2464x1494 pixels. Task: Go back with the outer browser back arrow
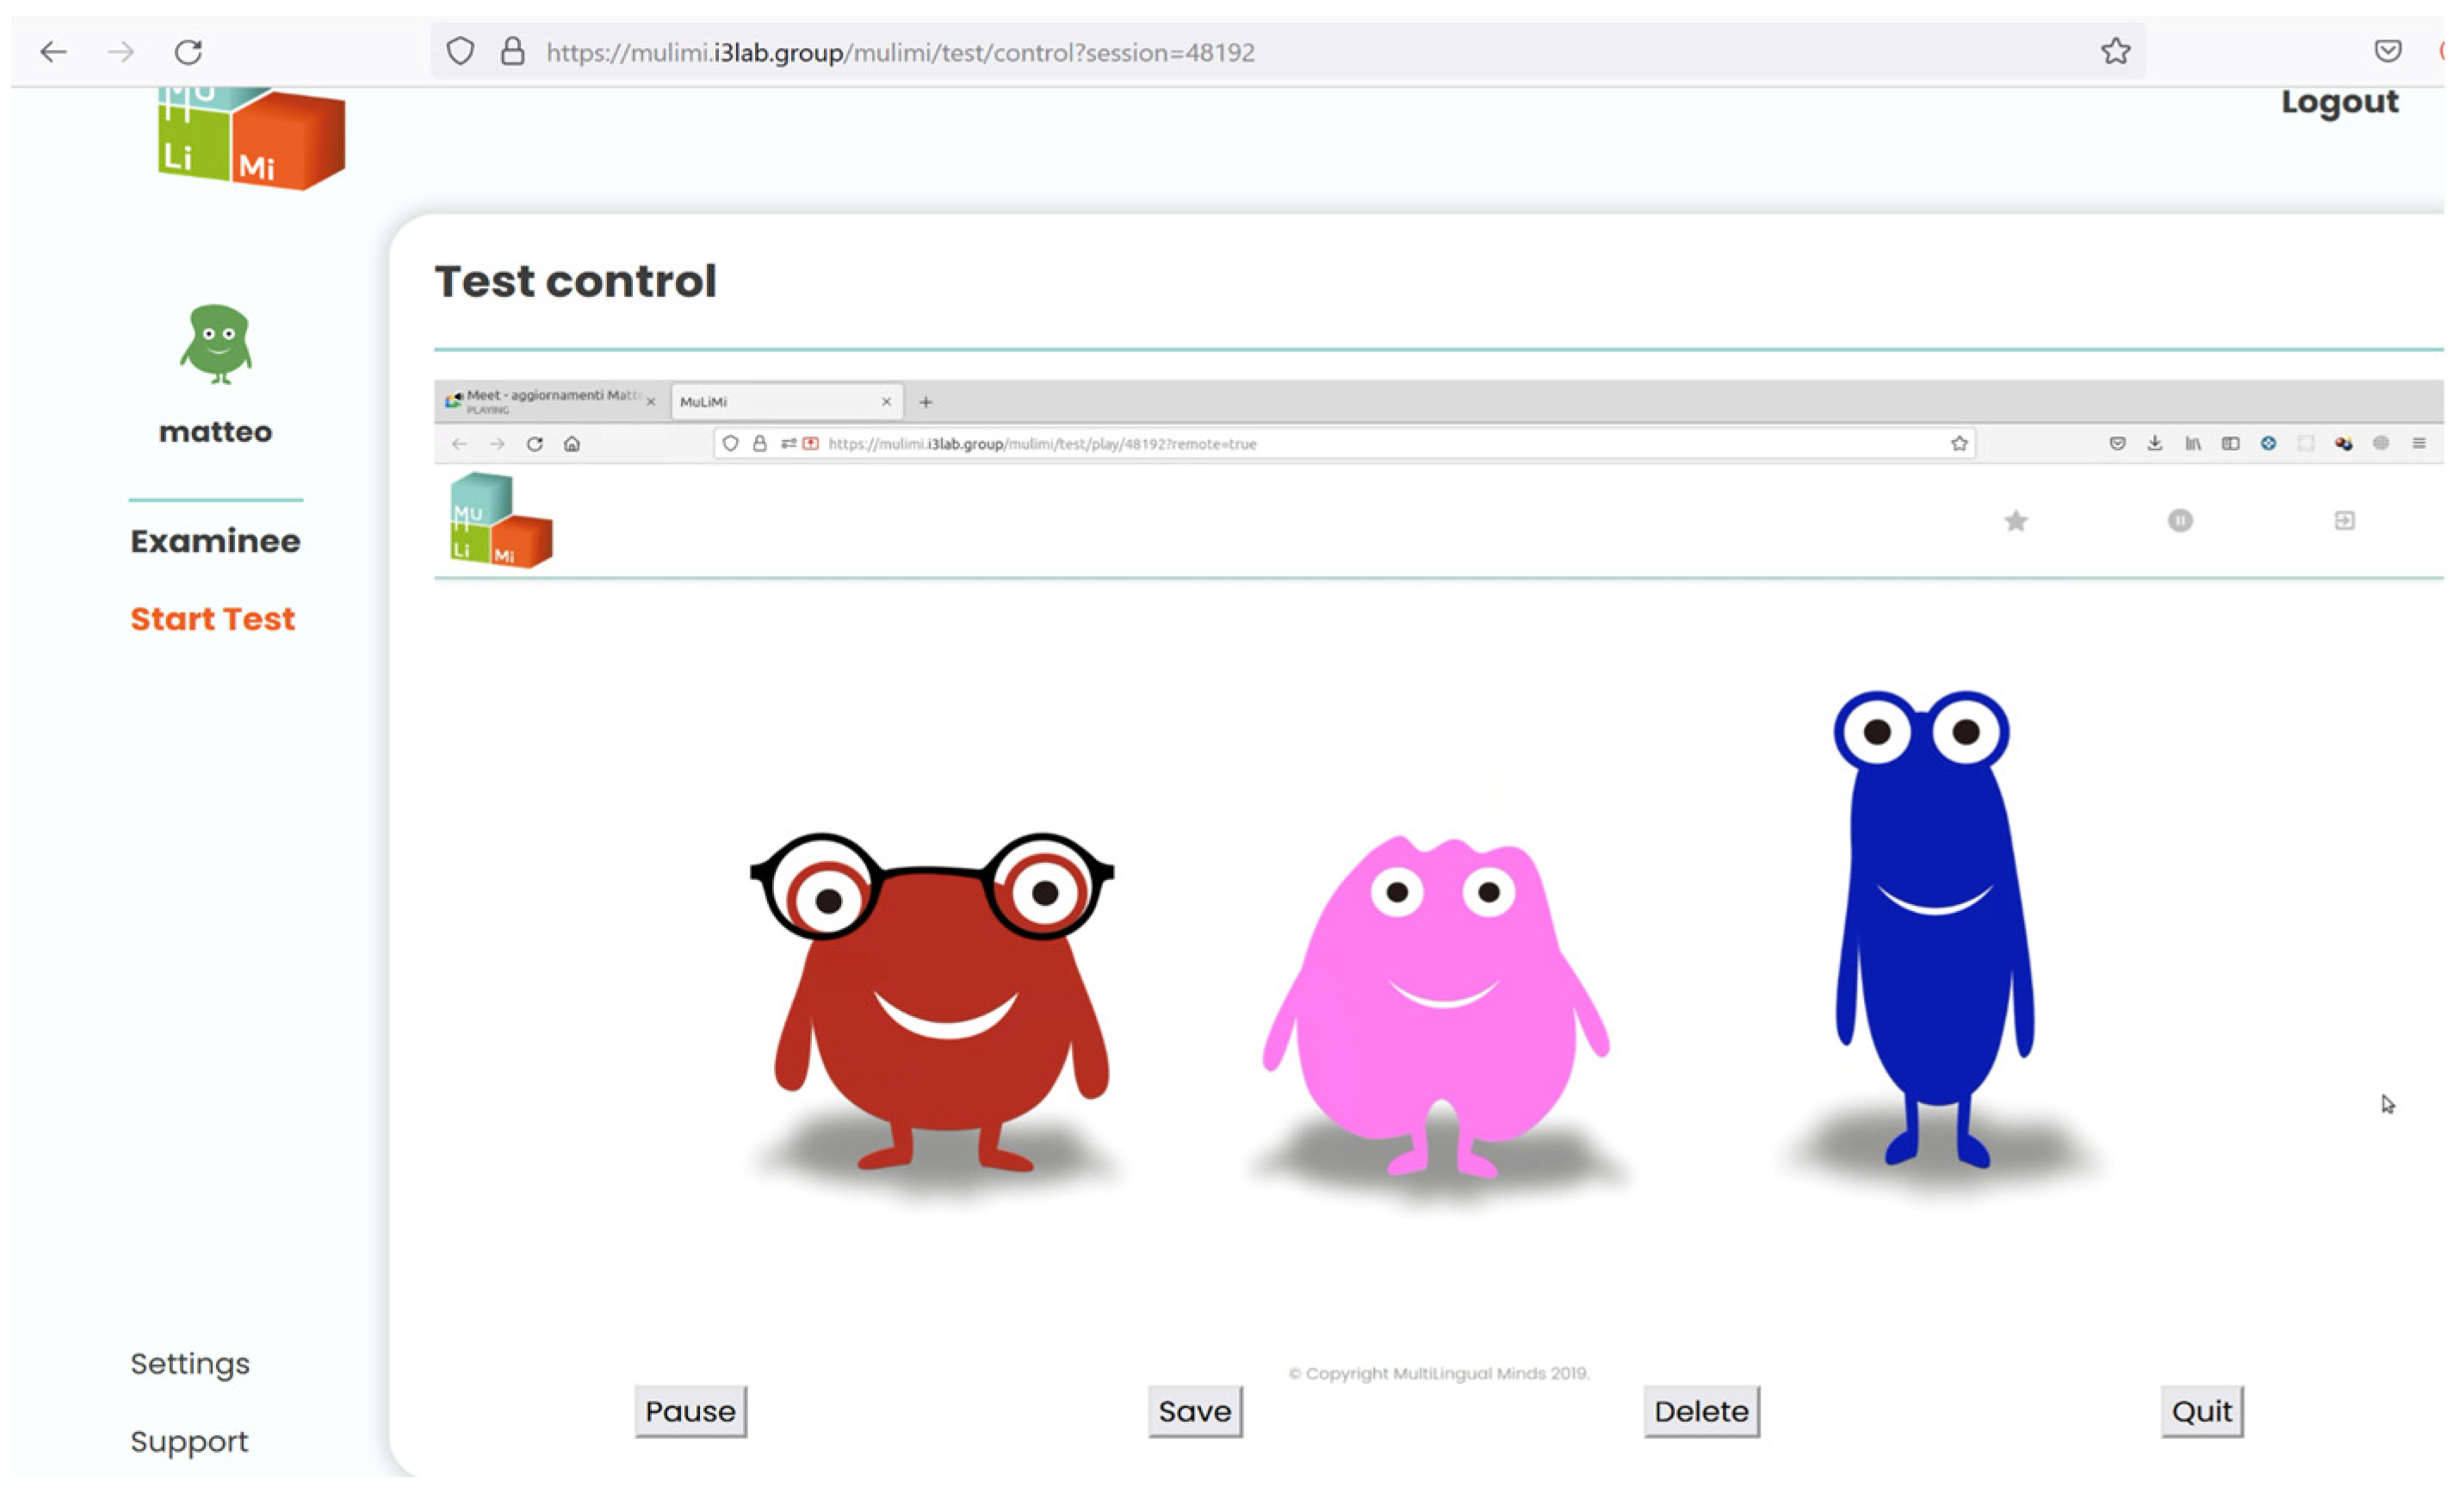coord(53,51)
